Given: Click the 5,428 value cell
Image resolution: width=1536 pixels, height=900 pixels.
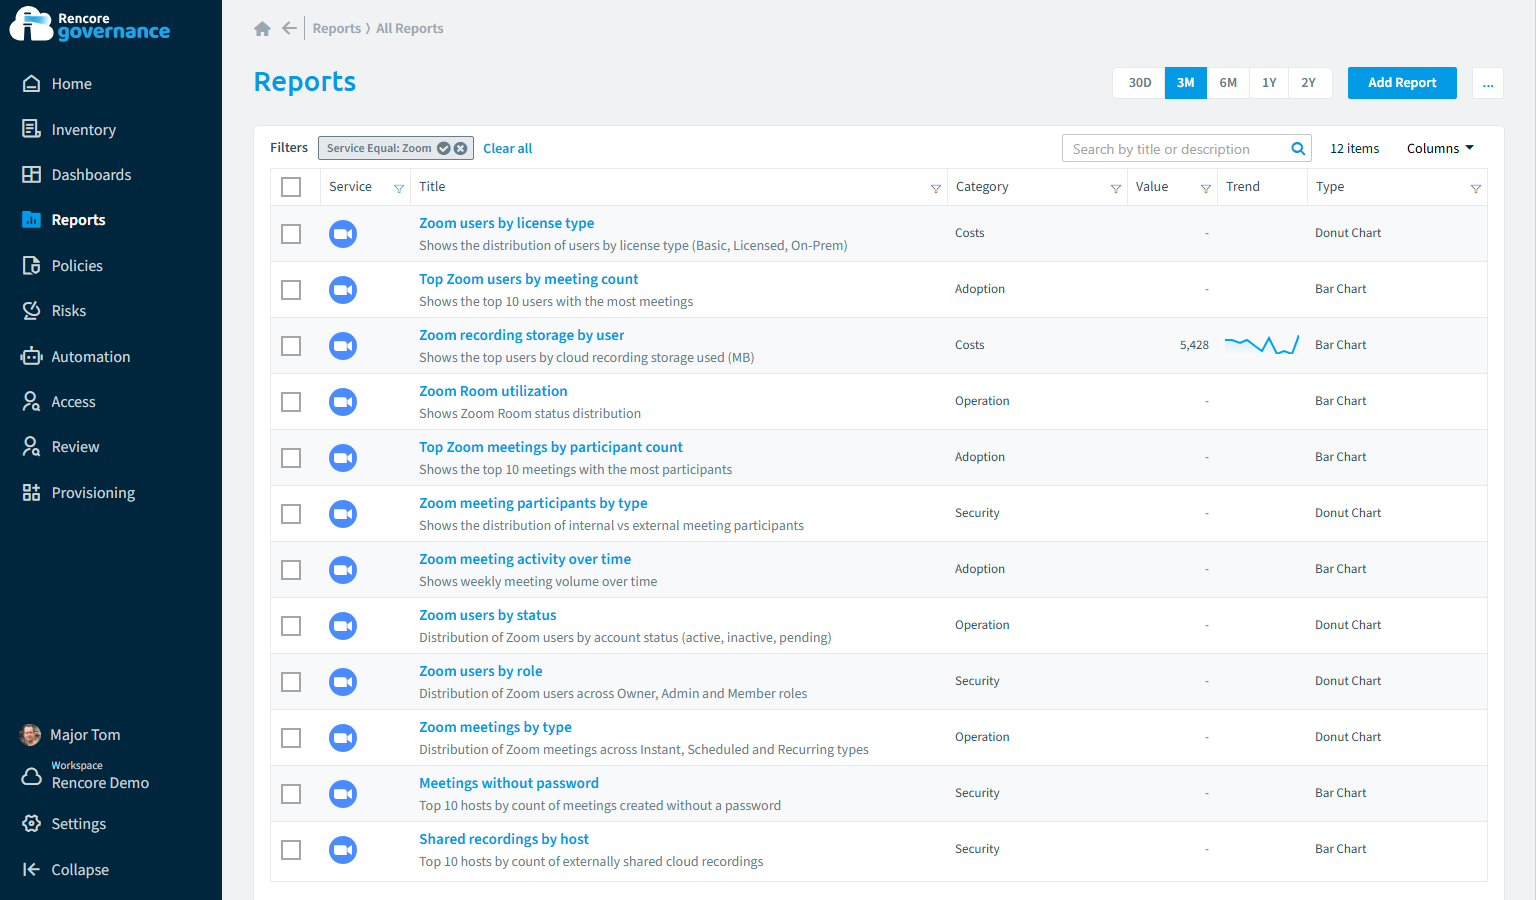Looking at the screenshot, I should [1194, 345].
